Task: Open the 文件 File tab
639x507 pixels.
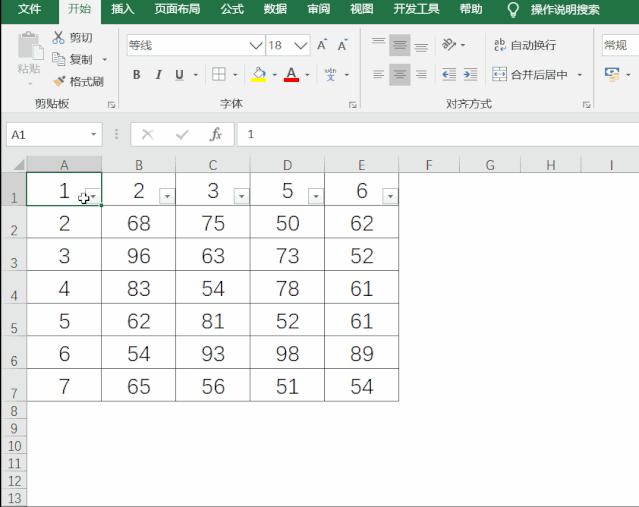Action: point(30,9)
